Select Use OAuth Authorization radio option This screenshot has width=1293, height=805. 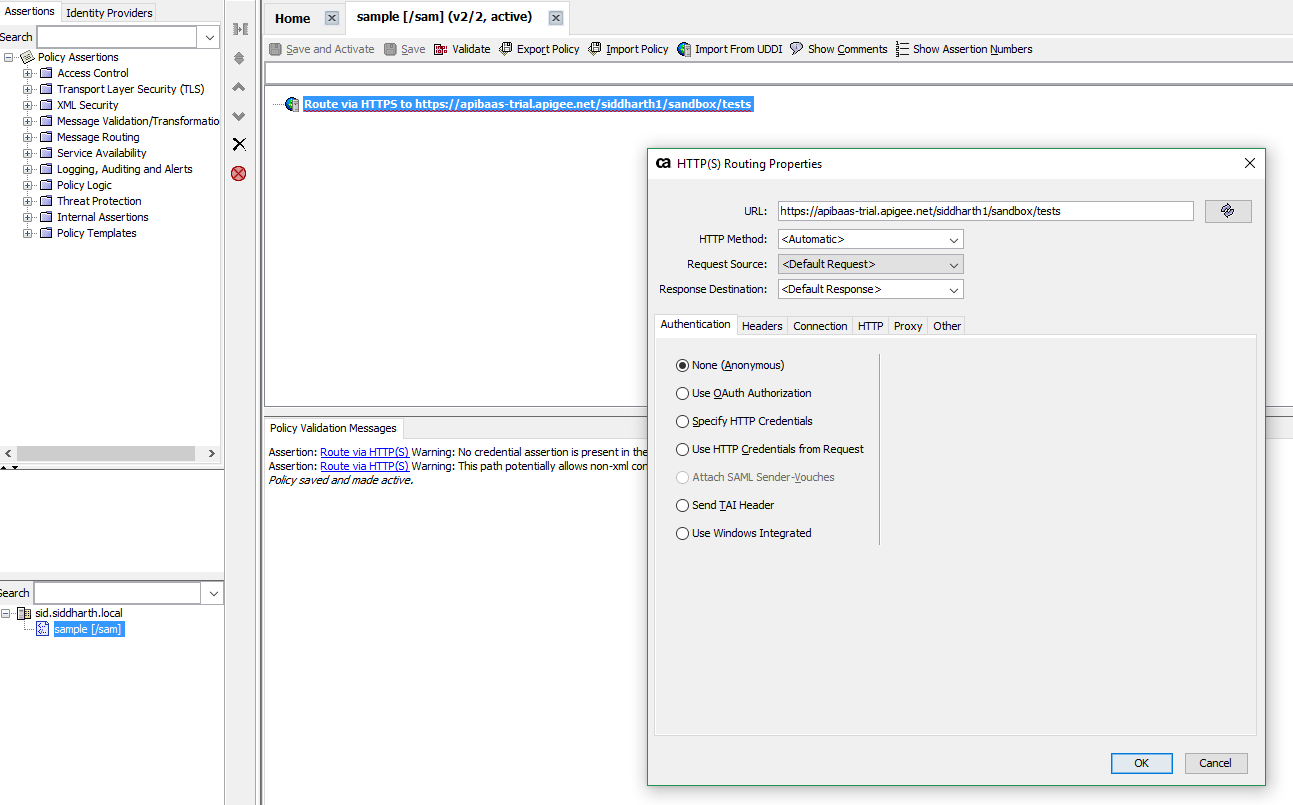point(683,394)
